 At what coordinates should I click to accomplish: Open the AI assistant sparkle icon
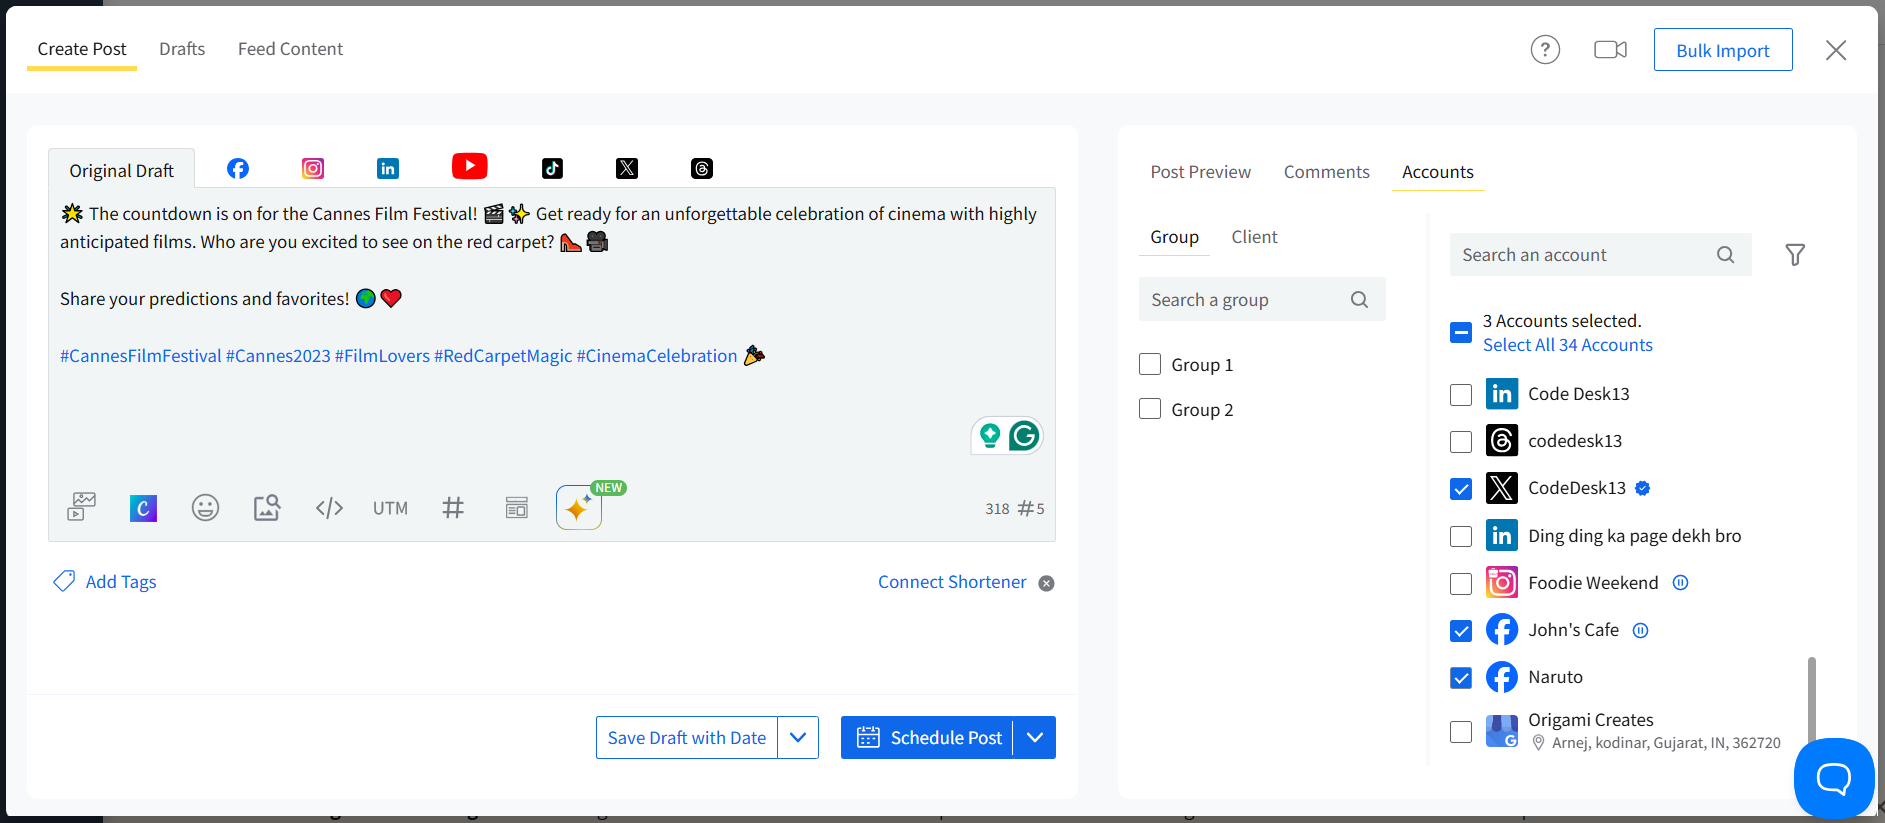pos(578,508)
